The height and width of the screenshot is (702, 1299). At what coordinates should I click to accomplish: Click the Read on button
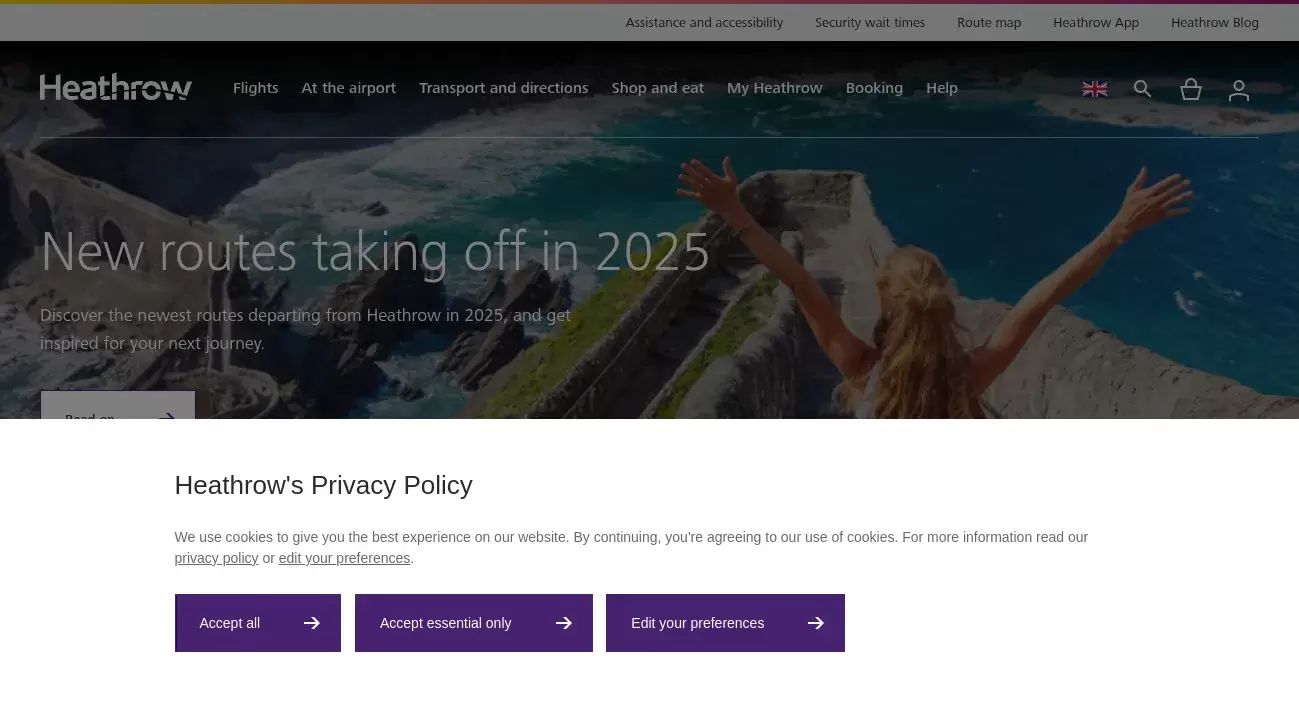118,405
